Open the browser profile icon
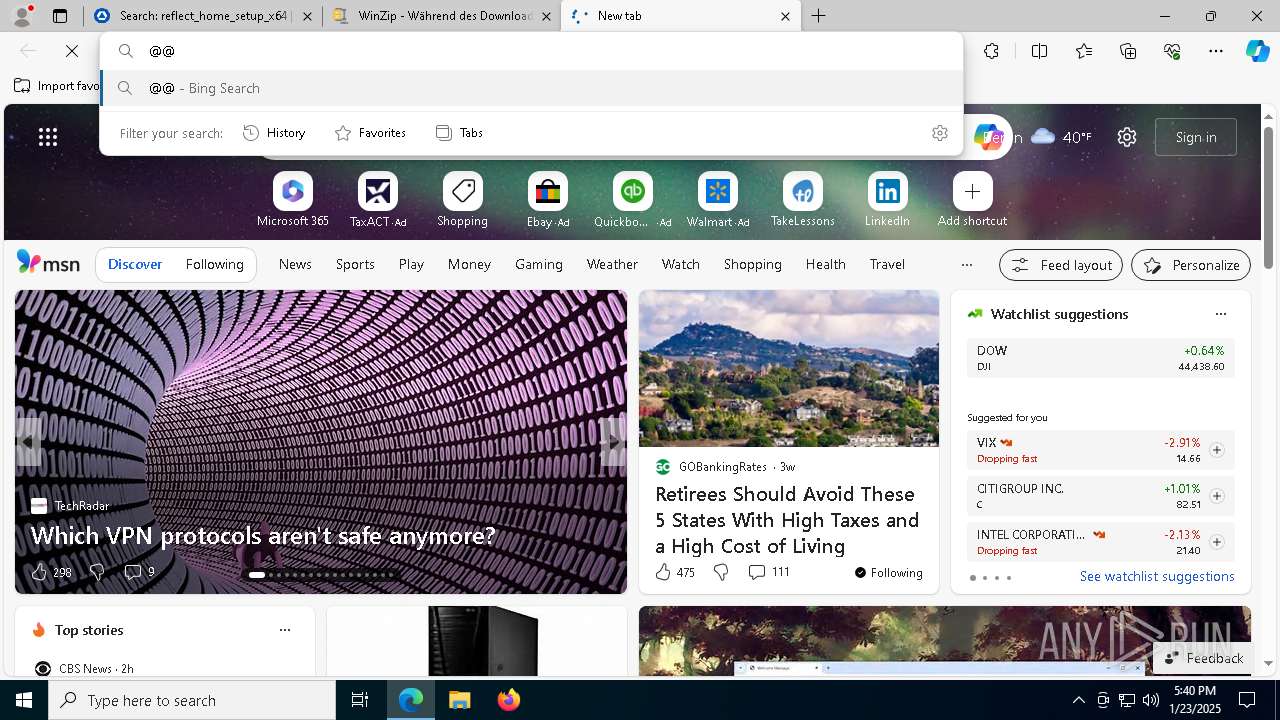This screenshot has width=1280, height=720. coord(23,15)
